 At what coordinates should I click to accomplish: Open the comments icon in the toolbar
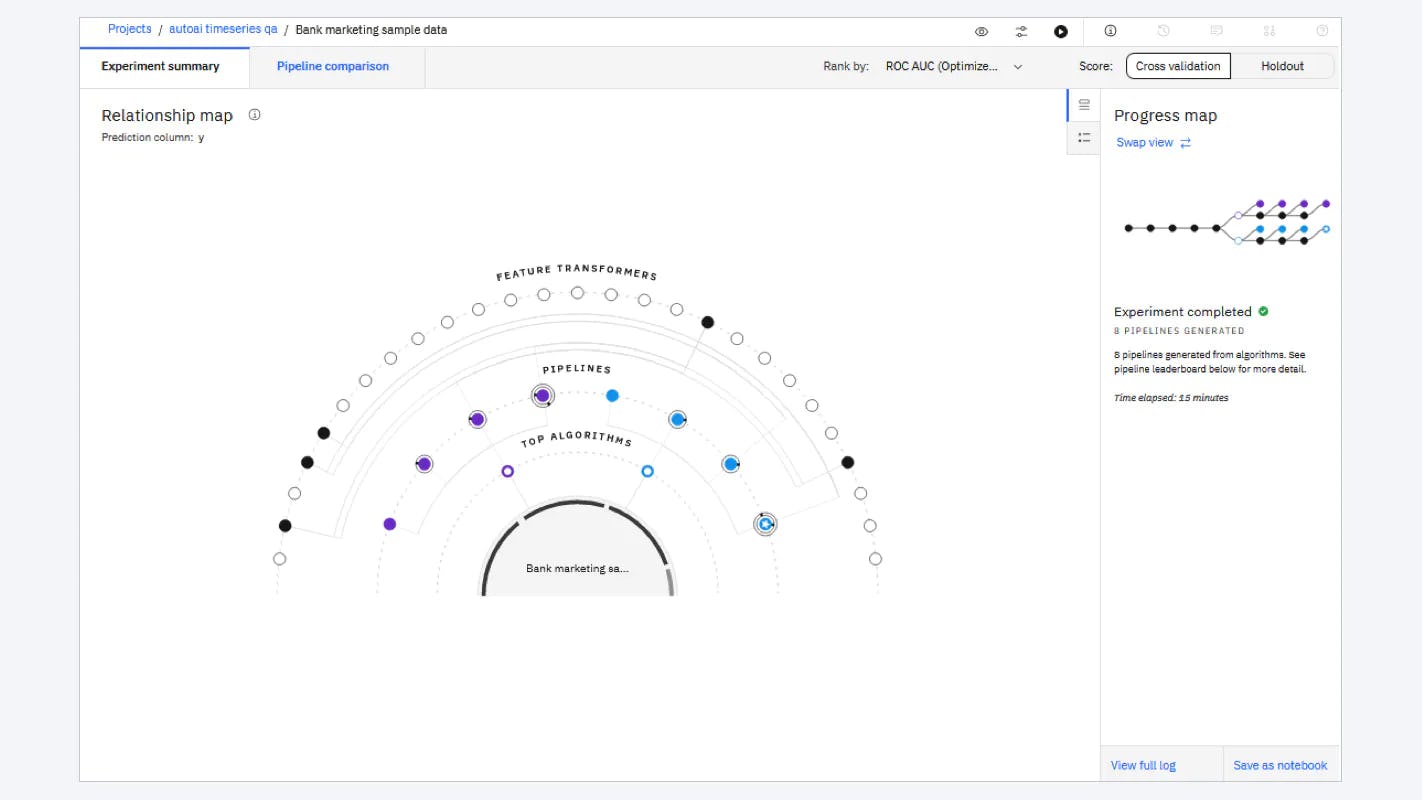1216,31
